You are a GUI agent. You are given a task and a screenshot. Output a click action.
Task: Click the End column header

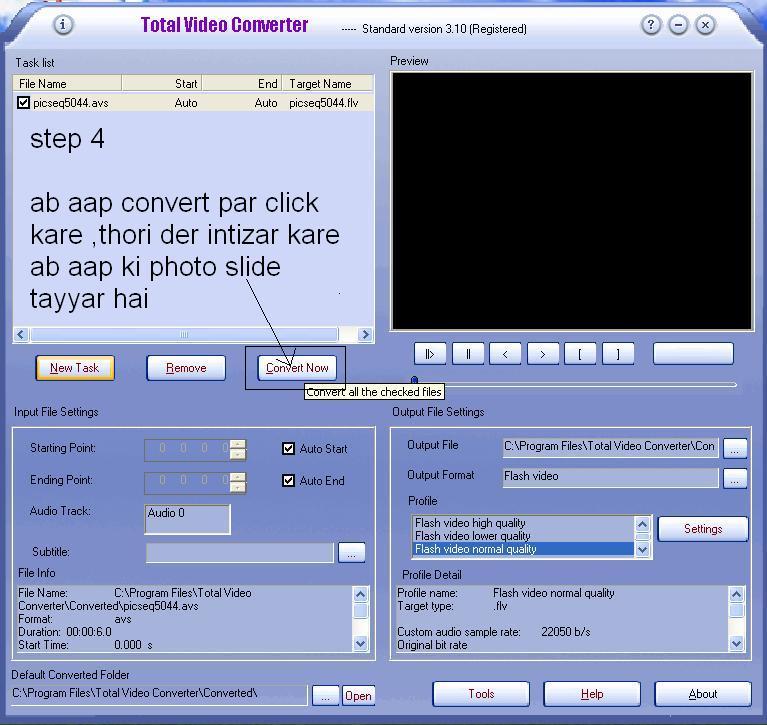242,84
